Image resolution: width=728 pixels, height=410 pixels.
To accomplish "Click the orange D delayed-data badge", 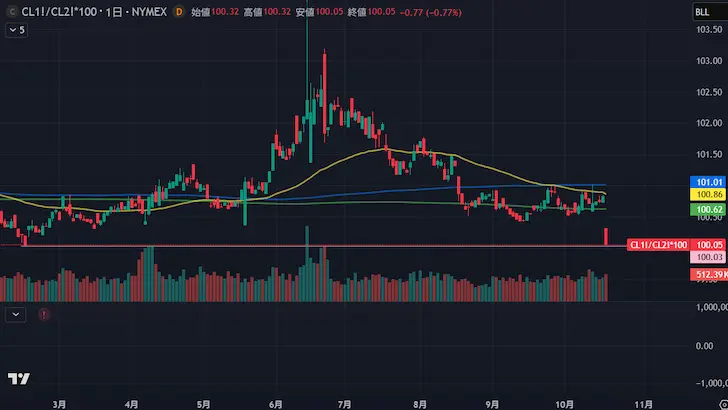I will point(178,12).
